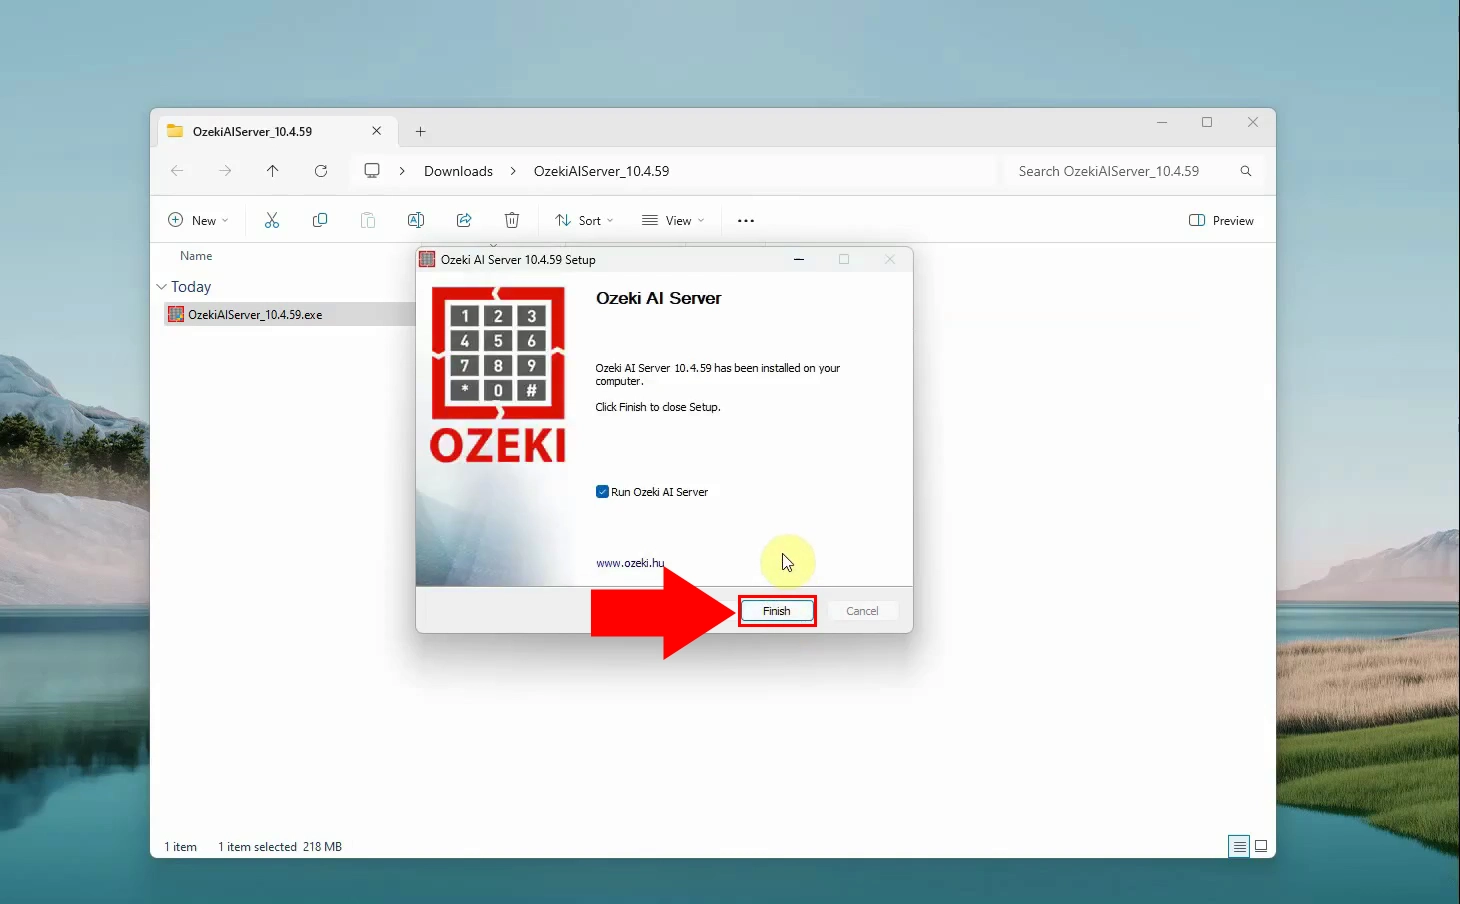The image size is (1460, 904).
Task: Open the View dropdown menu
Action: tap(673, 220)
